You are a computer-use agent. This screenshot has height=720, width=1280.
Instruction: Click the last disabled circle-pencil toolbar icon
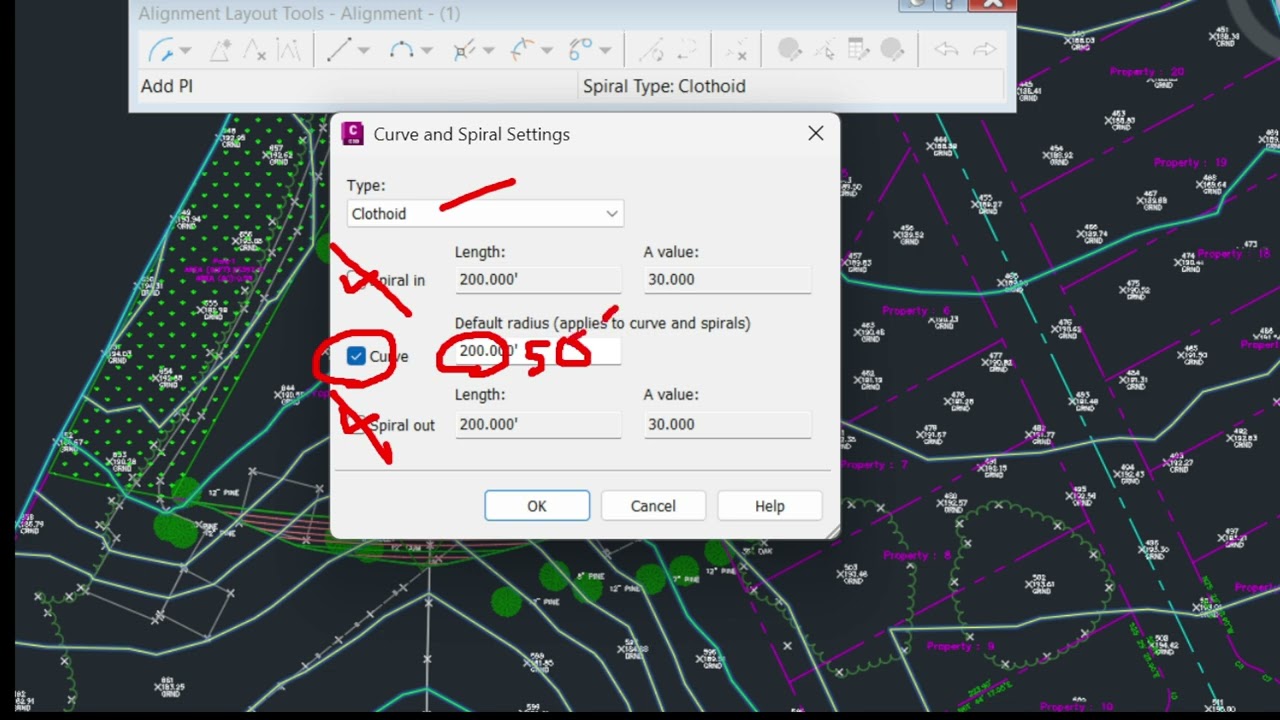tap(893, 50)
